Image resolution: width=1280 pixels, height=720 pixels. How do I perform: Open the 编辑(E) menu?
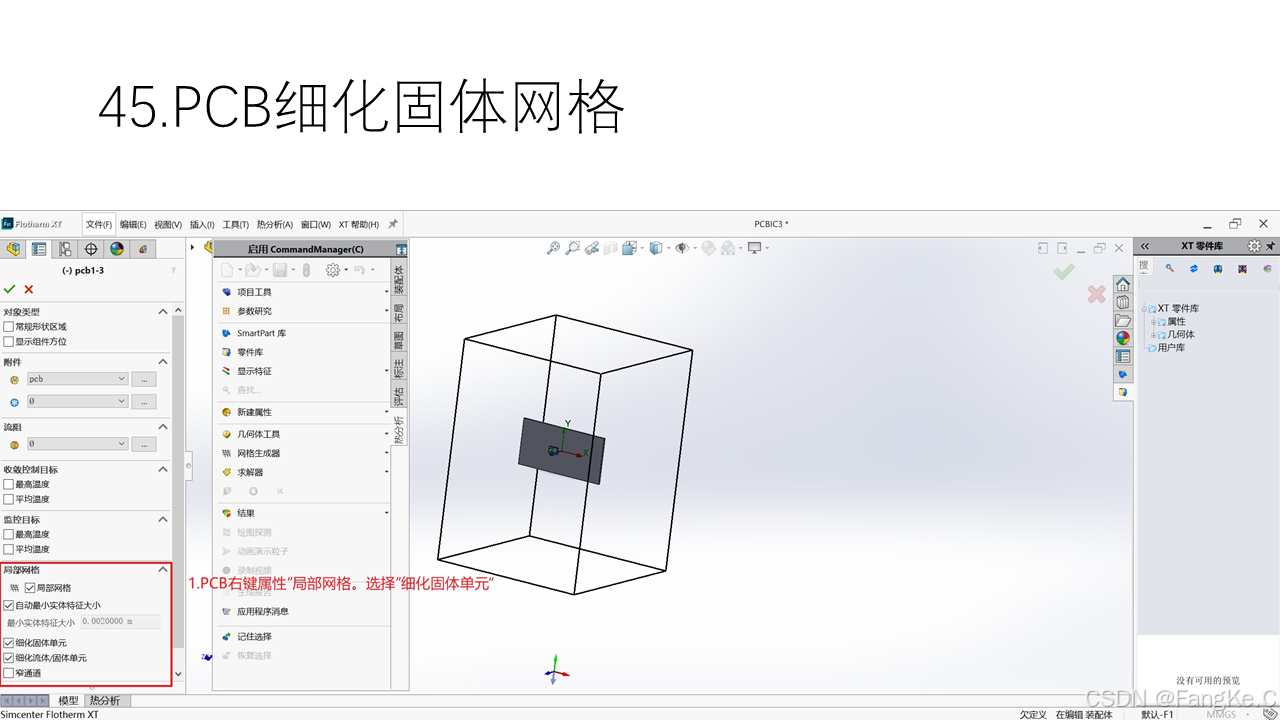pyautogui.click(x=133, y=224)
